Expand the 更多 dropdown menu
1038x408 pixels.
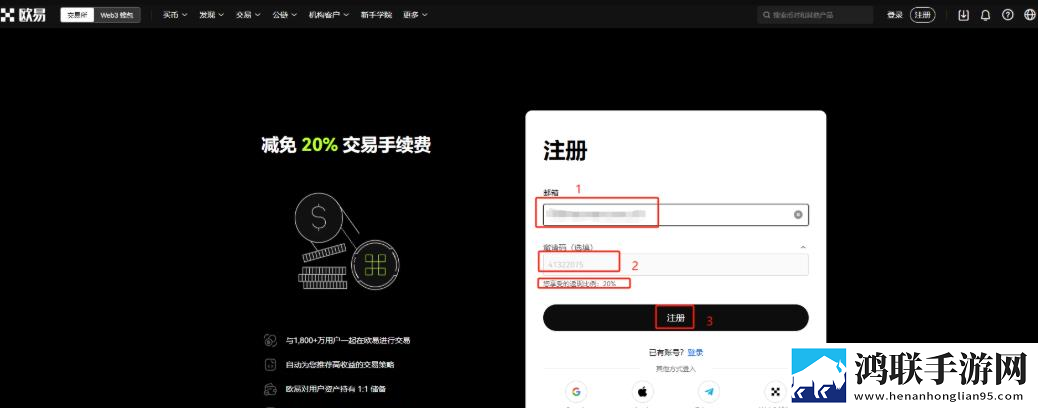point(415,15)
